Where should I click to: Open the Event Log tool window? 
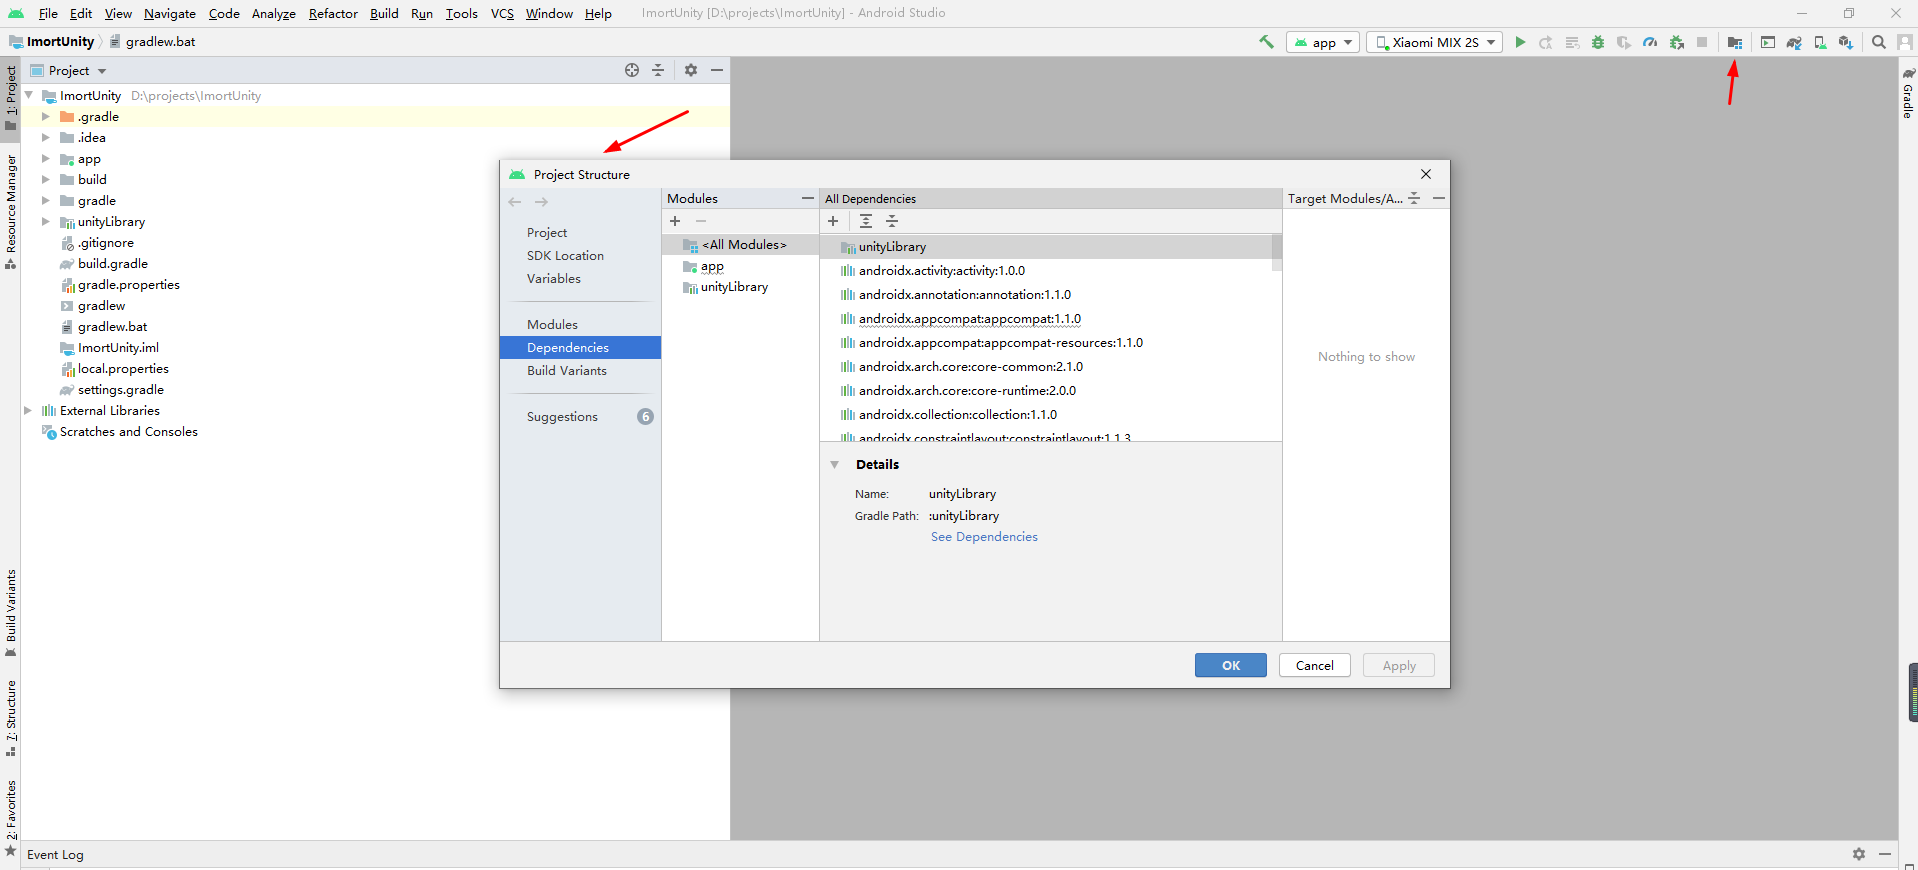click(55, 855)
